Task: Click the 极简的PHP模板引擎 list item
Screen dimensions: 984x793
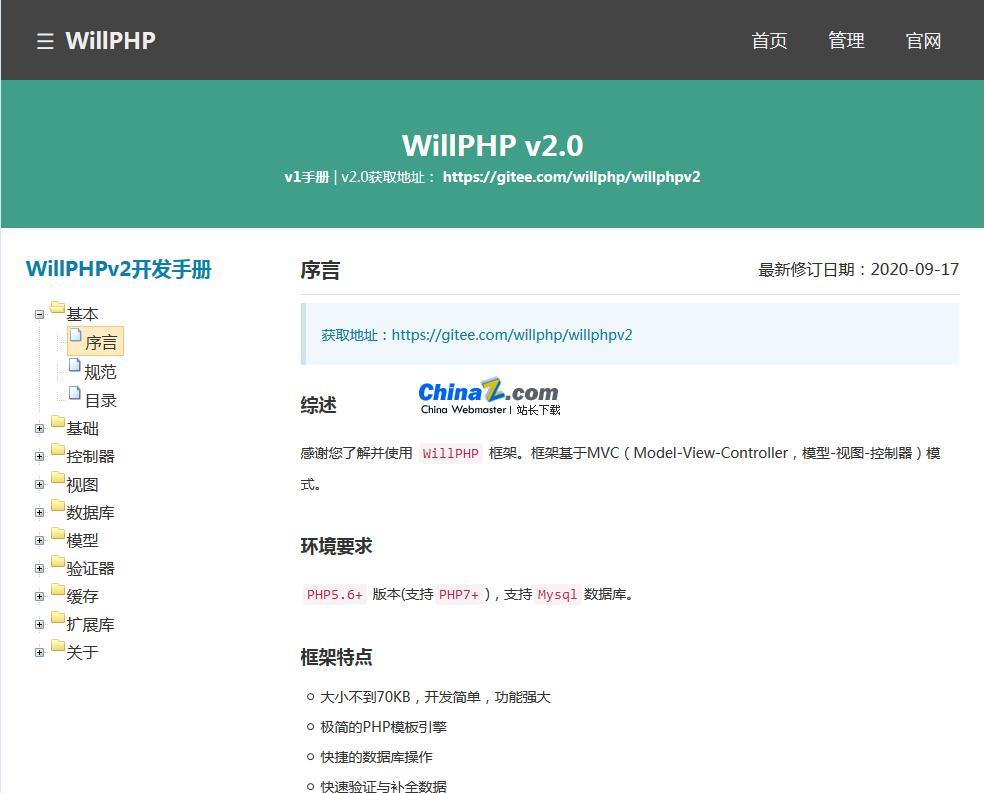Action: coord(383,727)
